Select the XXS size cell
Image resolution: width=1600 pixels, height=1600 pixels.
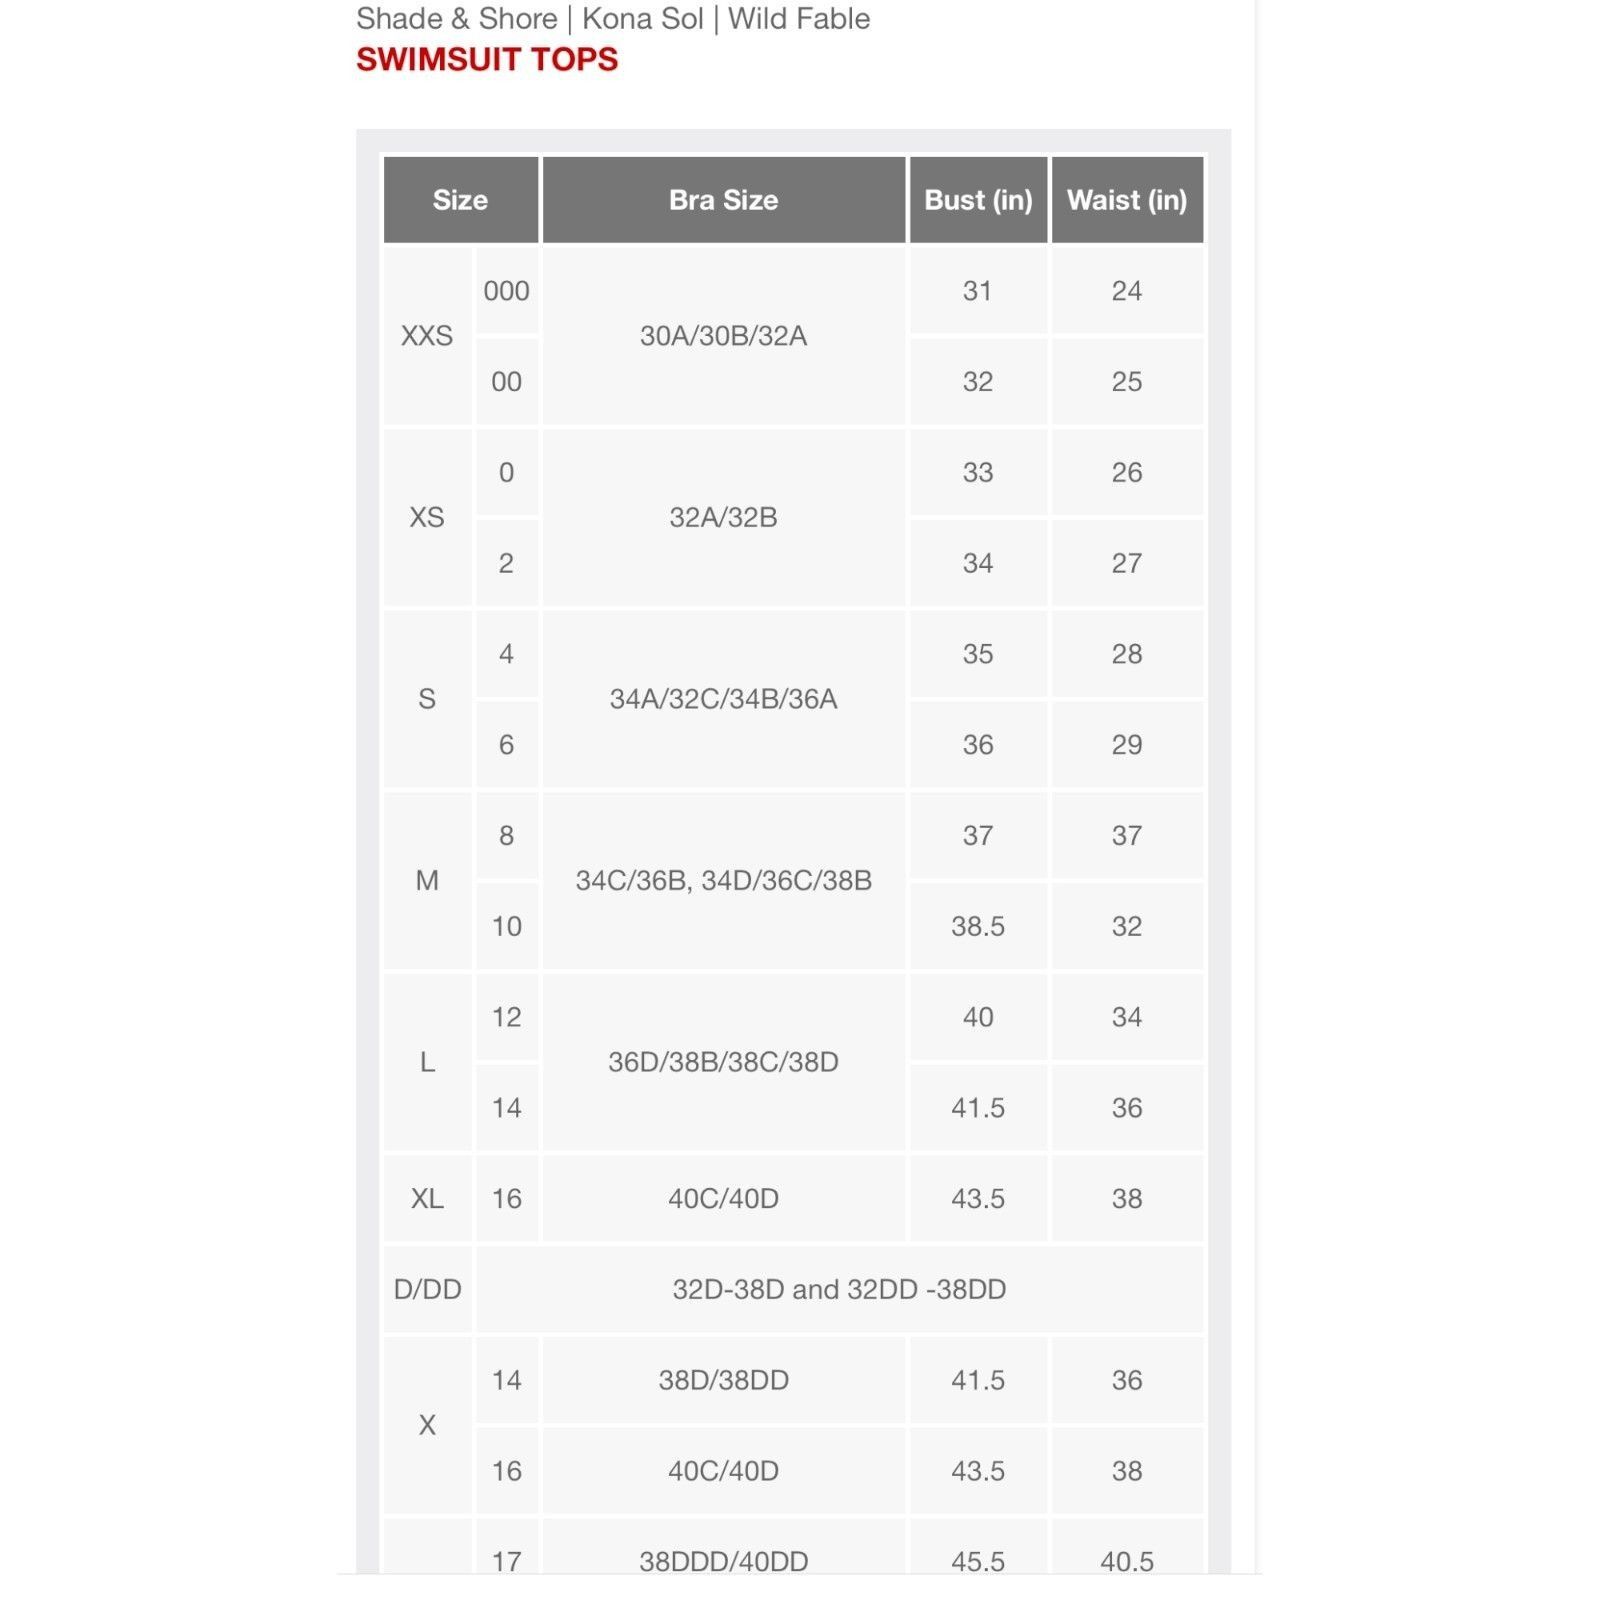pos(427,336)
